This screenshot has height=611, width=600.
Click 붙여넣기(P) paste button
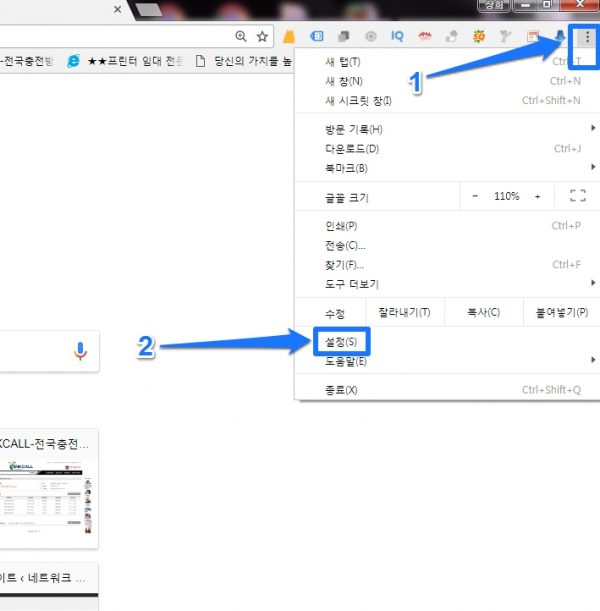(562, 312)
